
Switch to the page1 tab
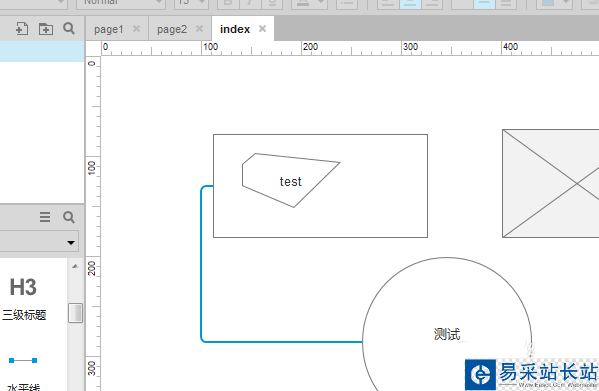(109, 29)
